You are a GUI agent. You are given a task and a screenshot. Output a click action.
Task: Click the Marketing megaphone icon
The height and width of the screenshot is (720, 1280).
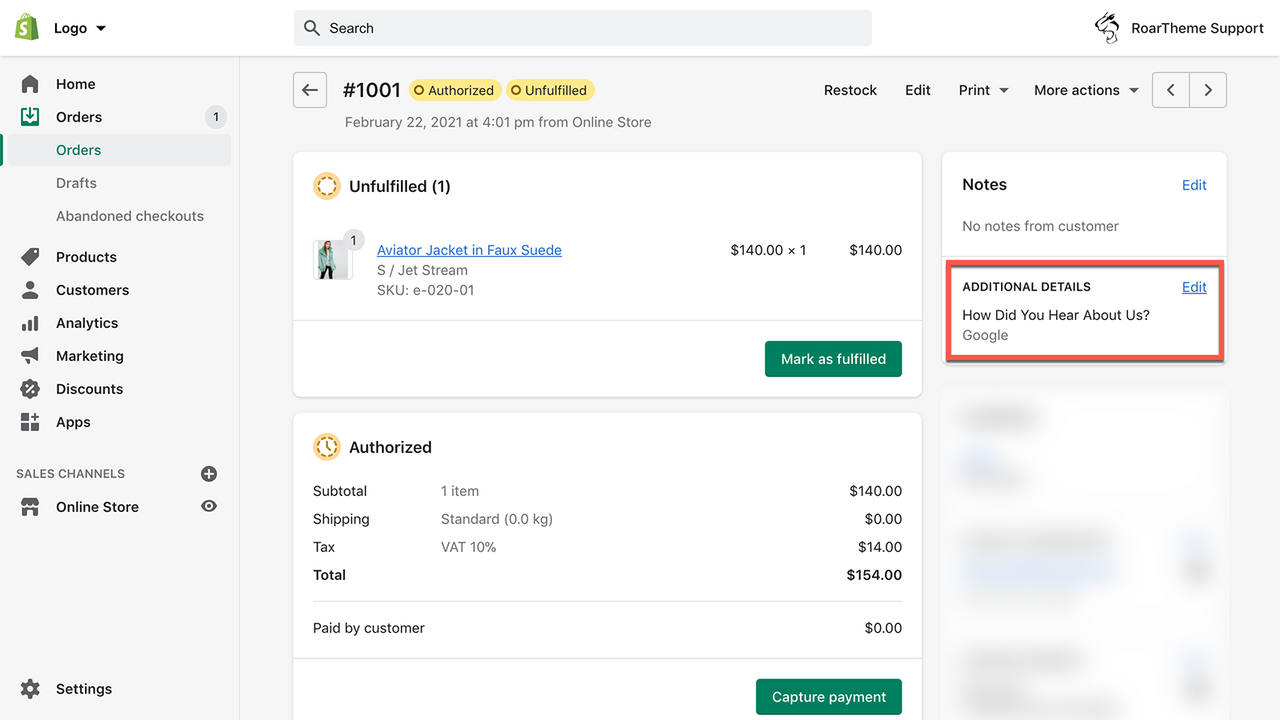(30, 356)
